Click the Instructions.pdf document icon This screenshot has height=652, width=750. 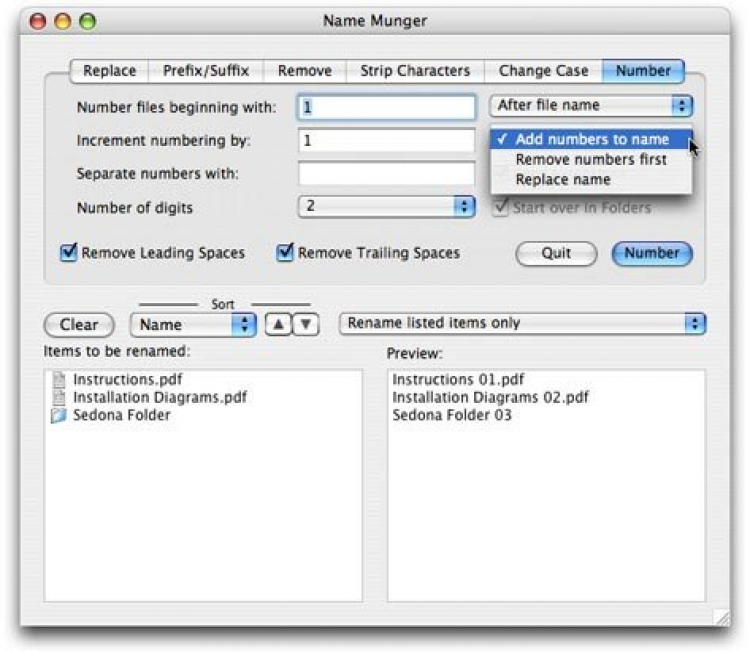pos(58,379)
